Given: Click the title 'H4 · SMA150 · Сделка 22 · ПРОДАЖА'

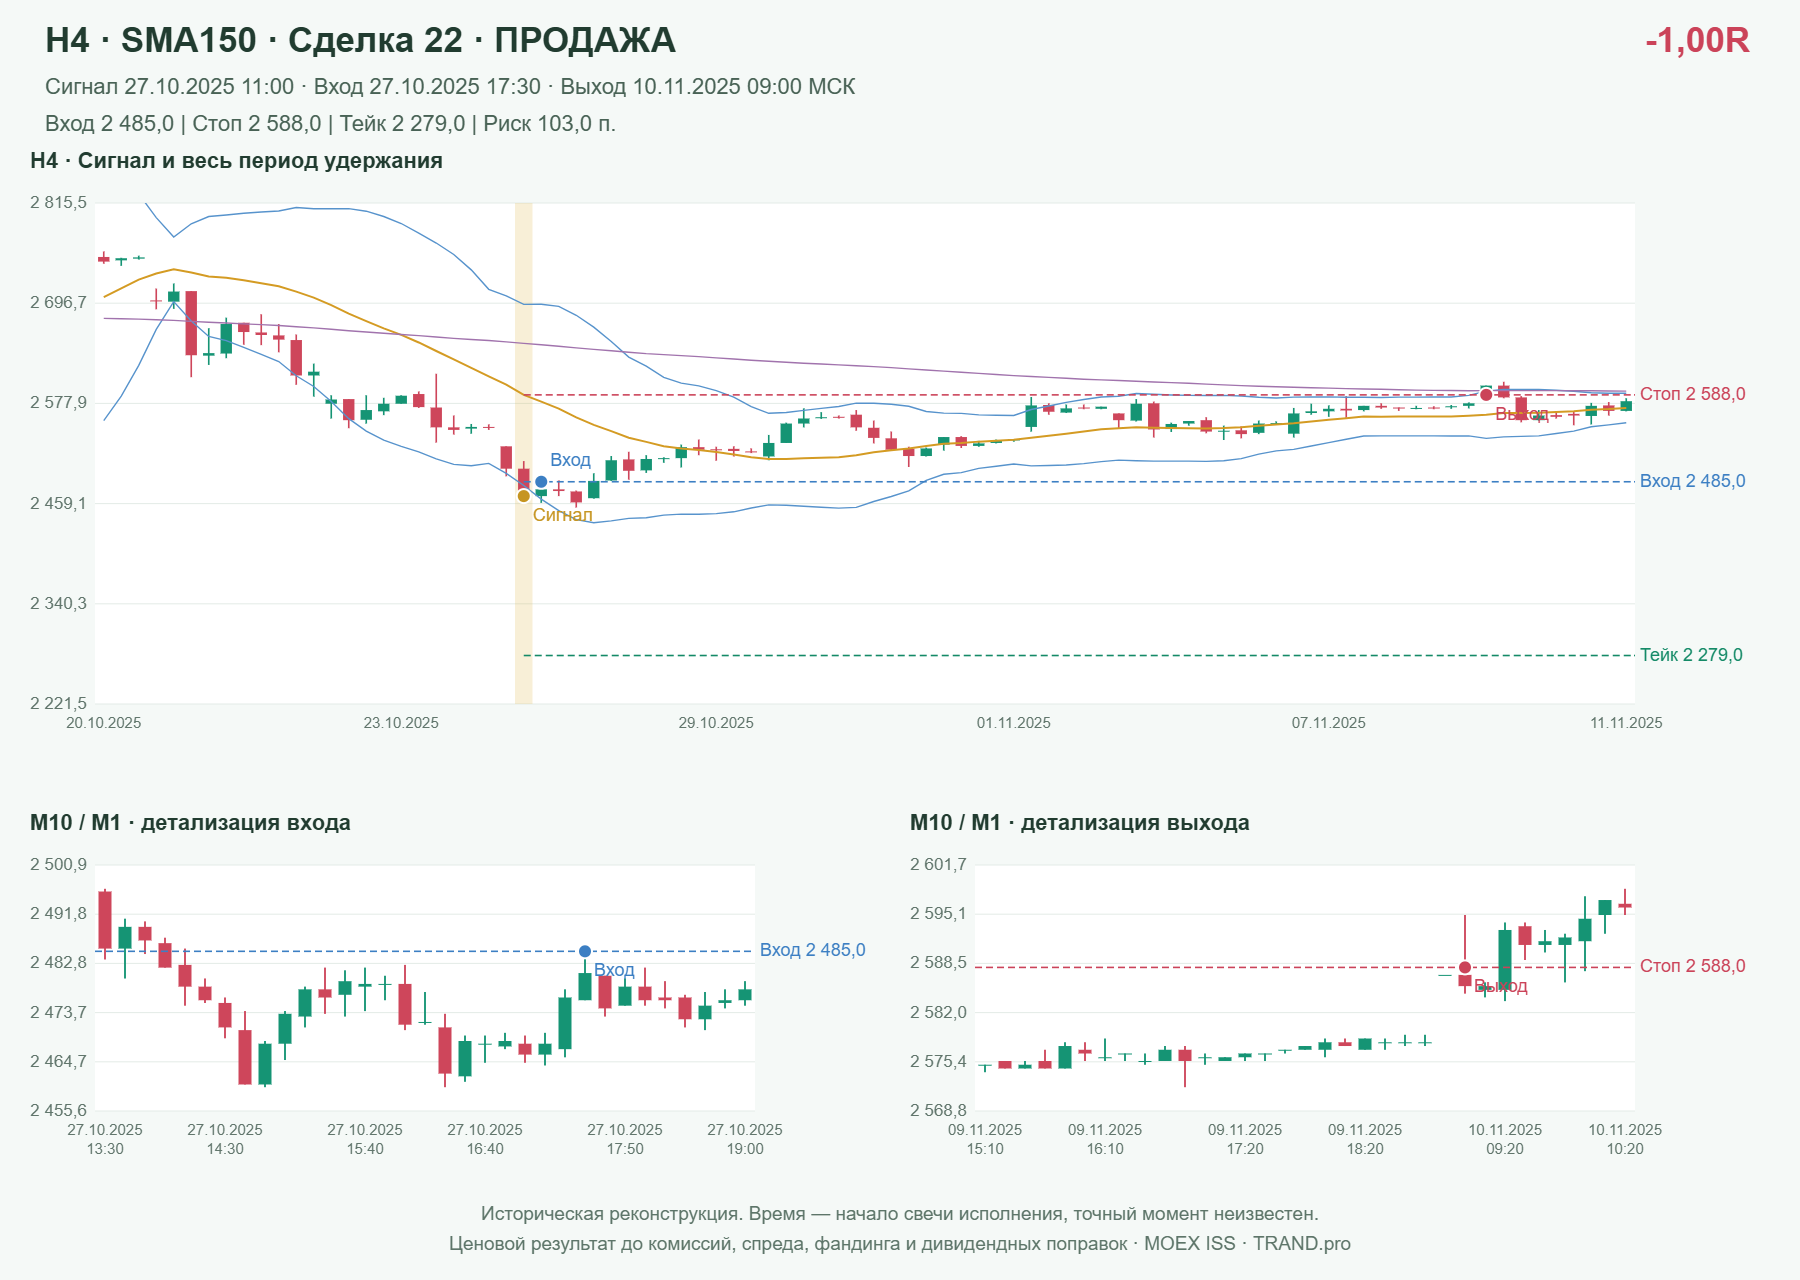Looking at the screenshot, I should (361, 40).
